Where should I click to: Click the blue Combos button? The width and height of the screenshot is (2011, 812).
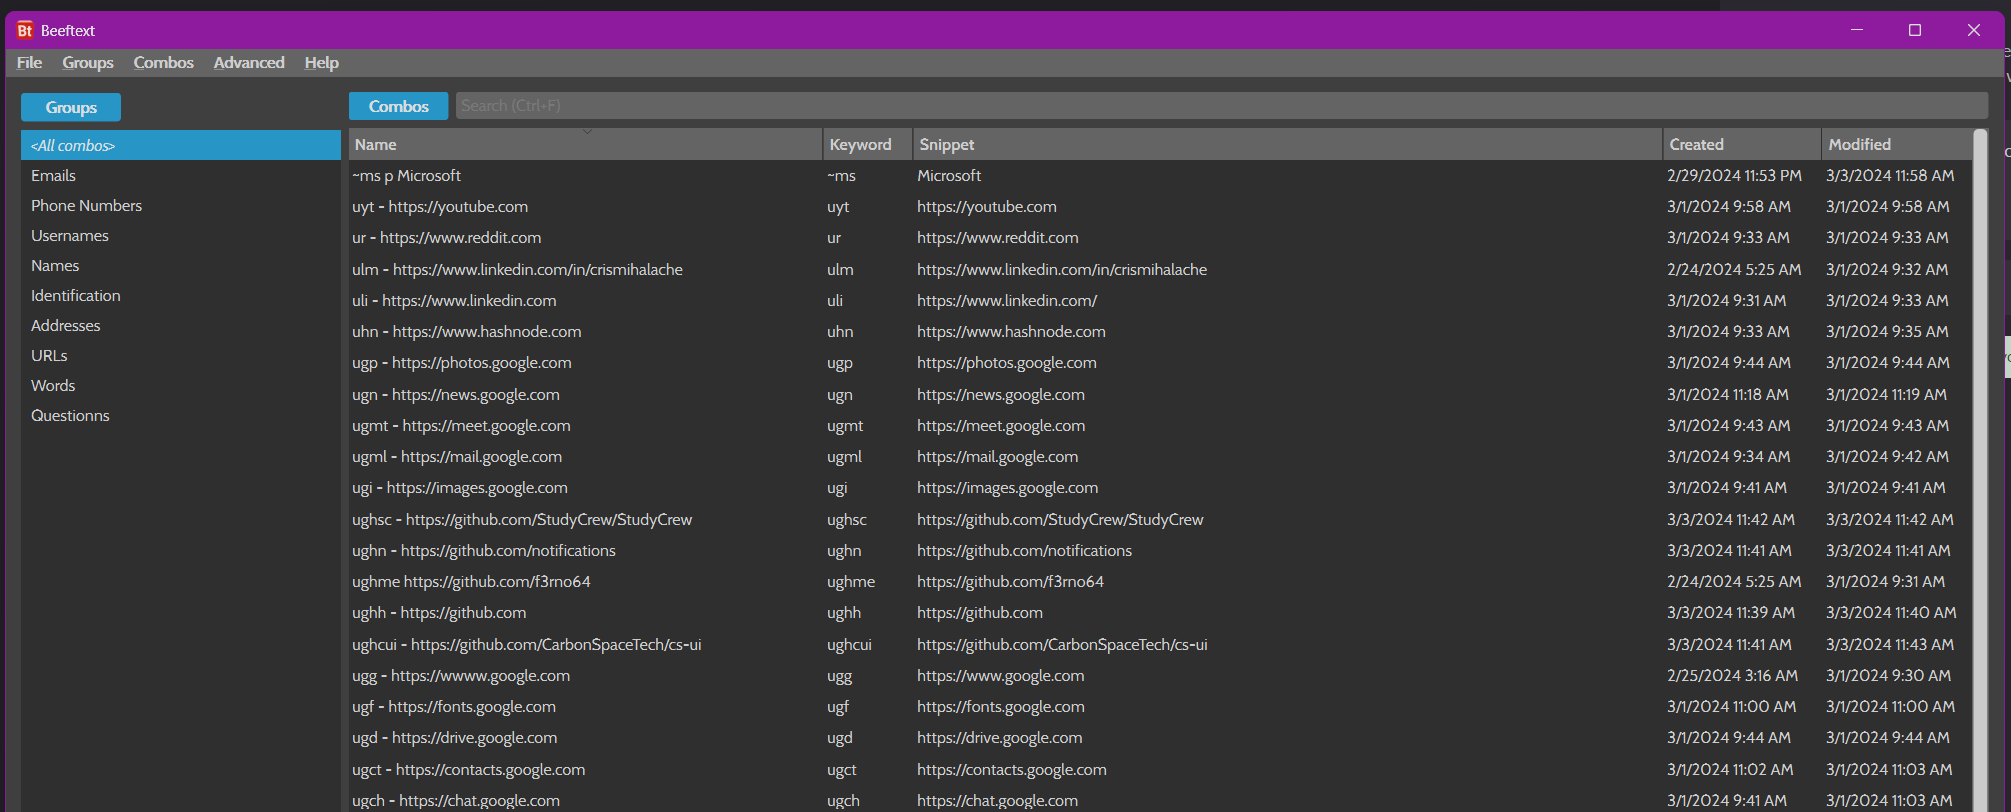[x=398, y=106]
